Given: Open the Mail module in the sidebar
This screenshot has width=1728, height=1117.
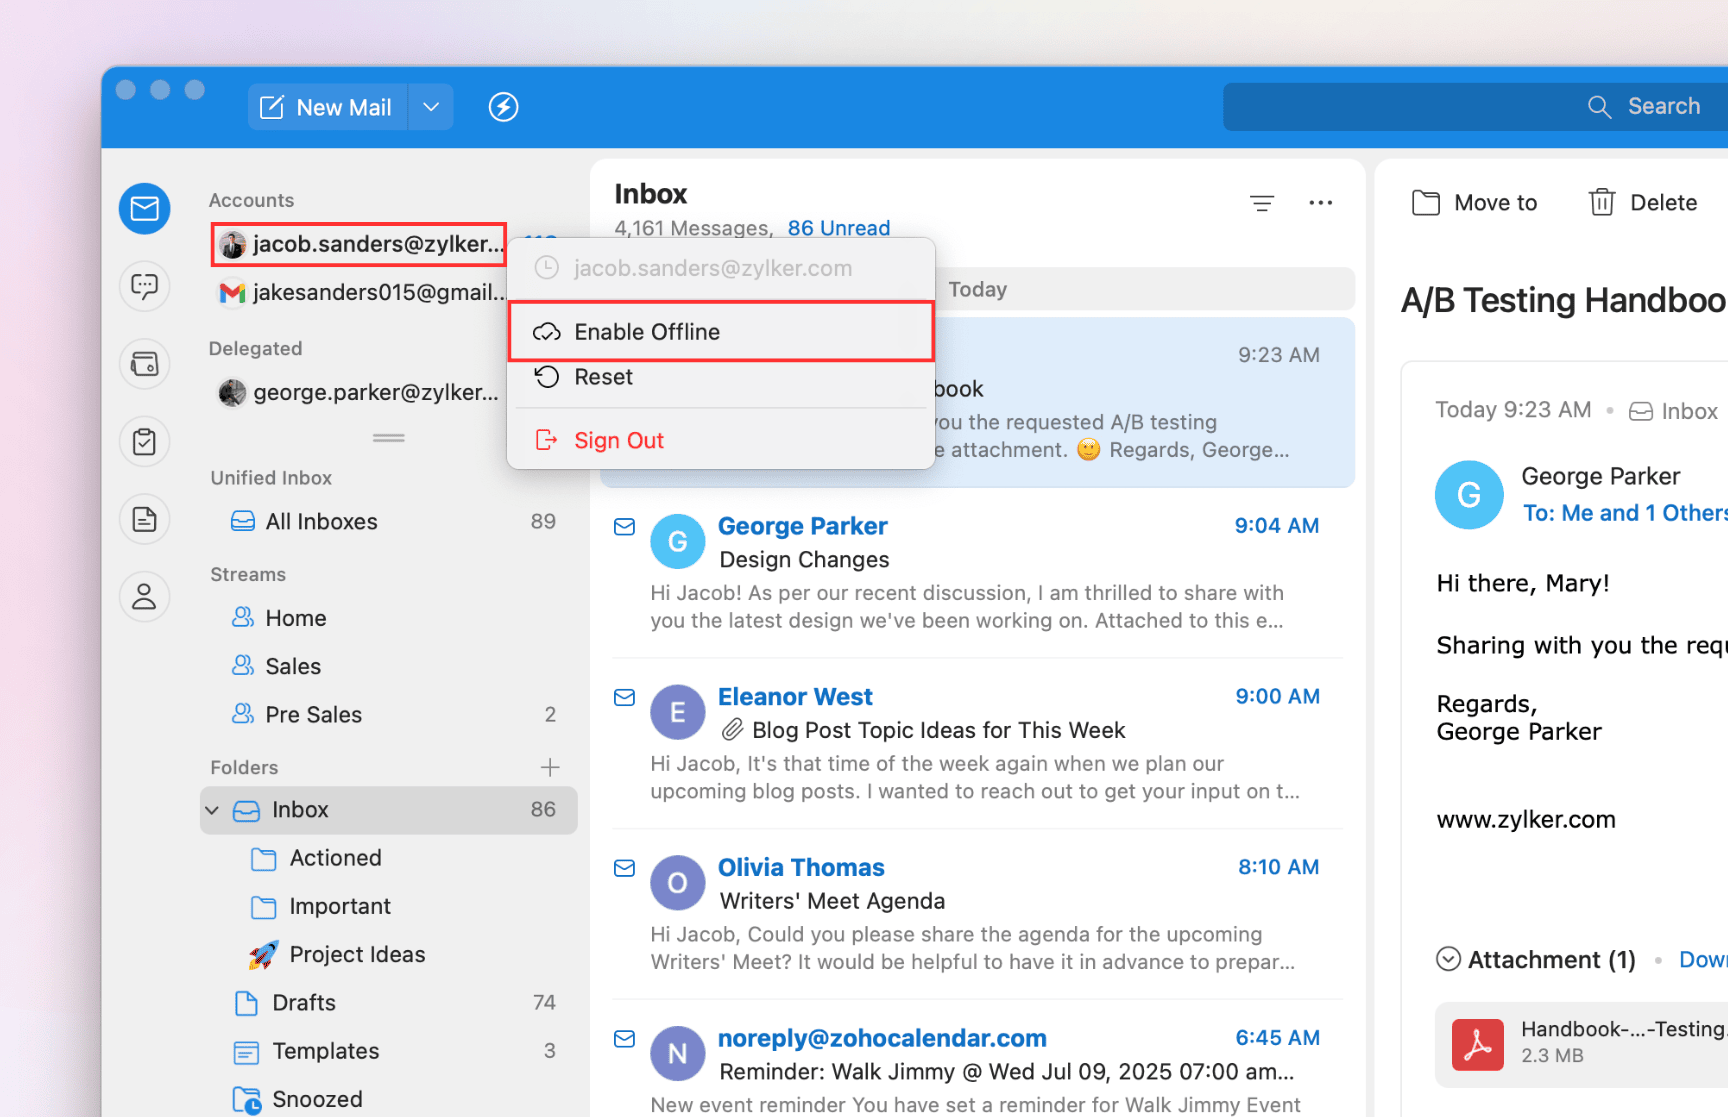Looking at the screenshot, I should [x=145, y=208].
